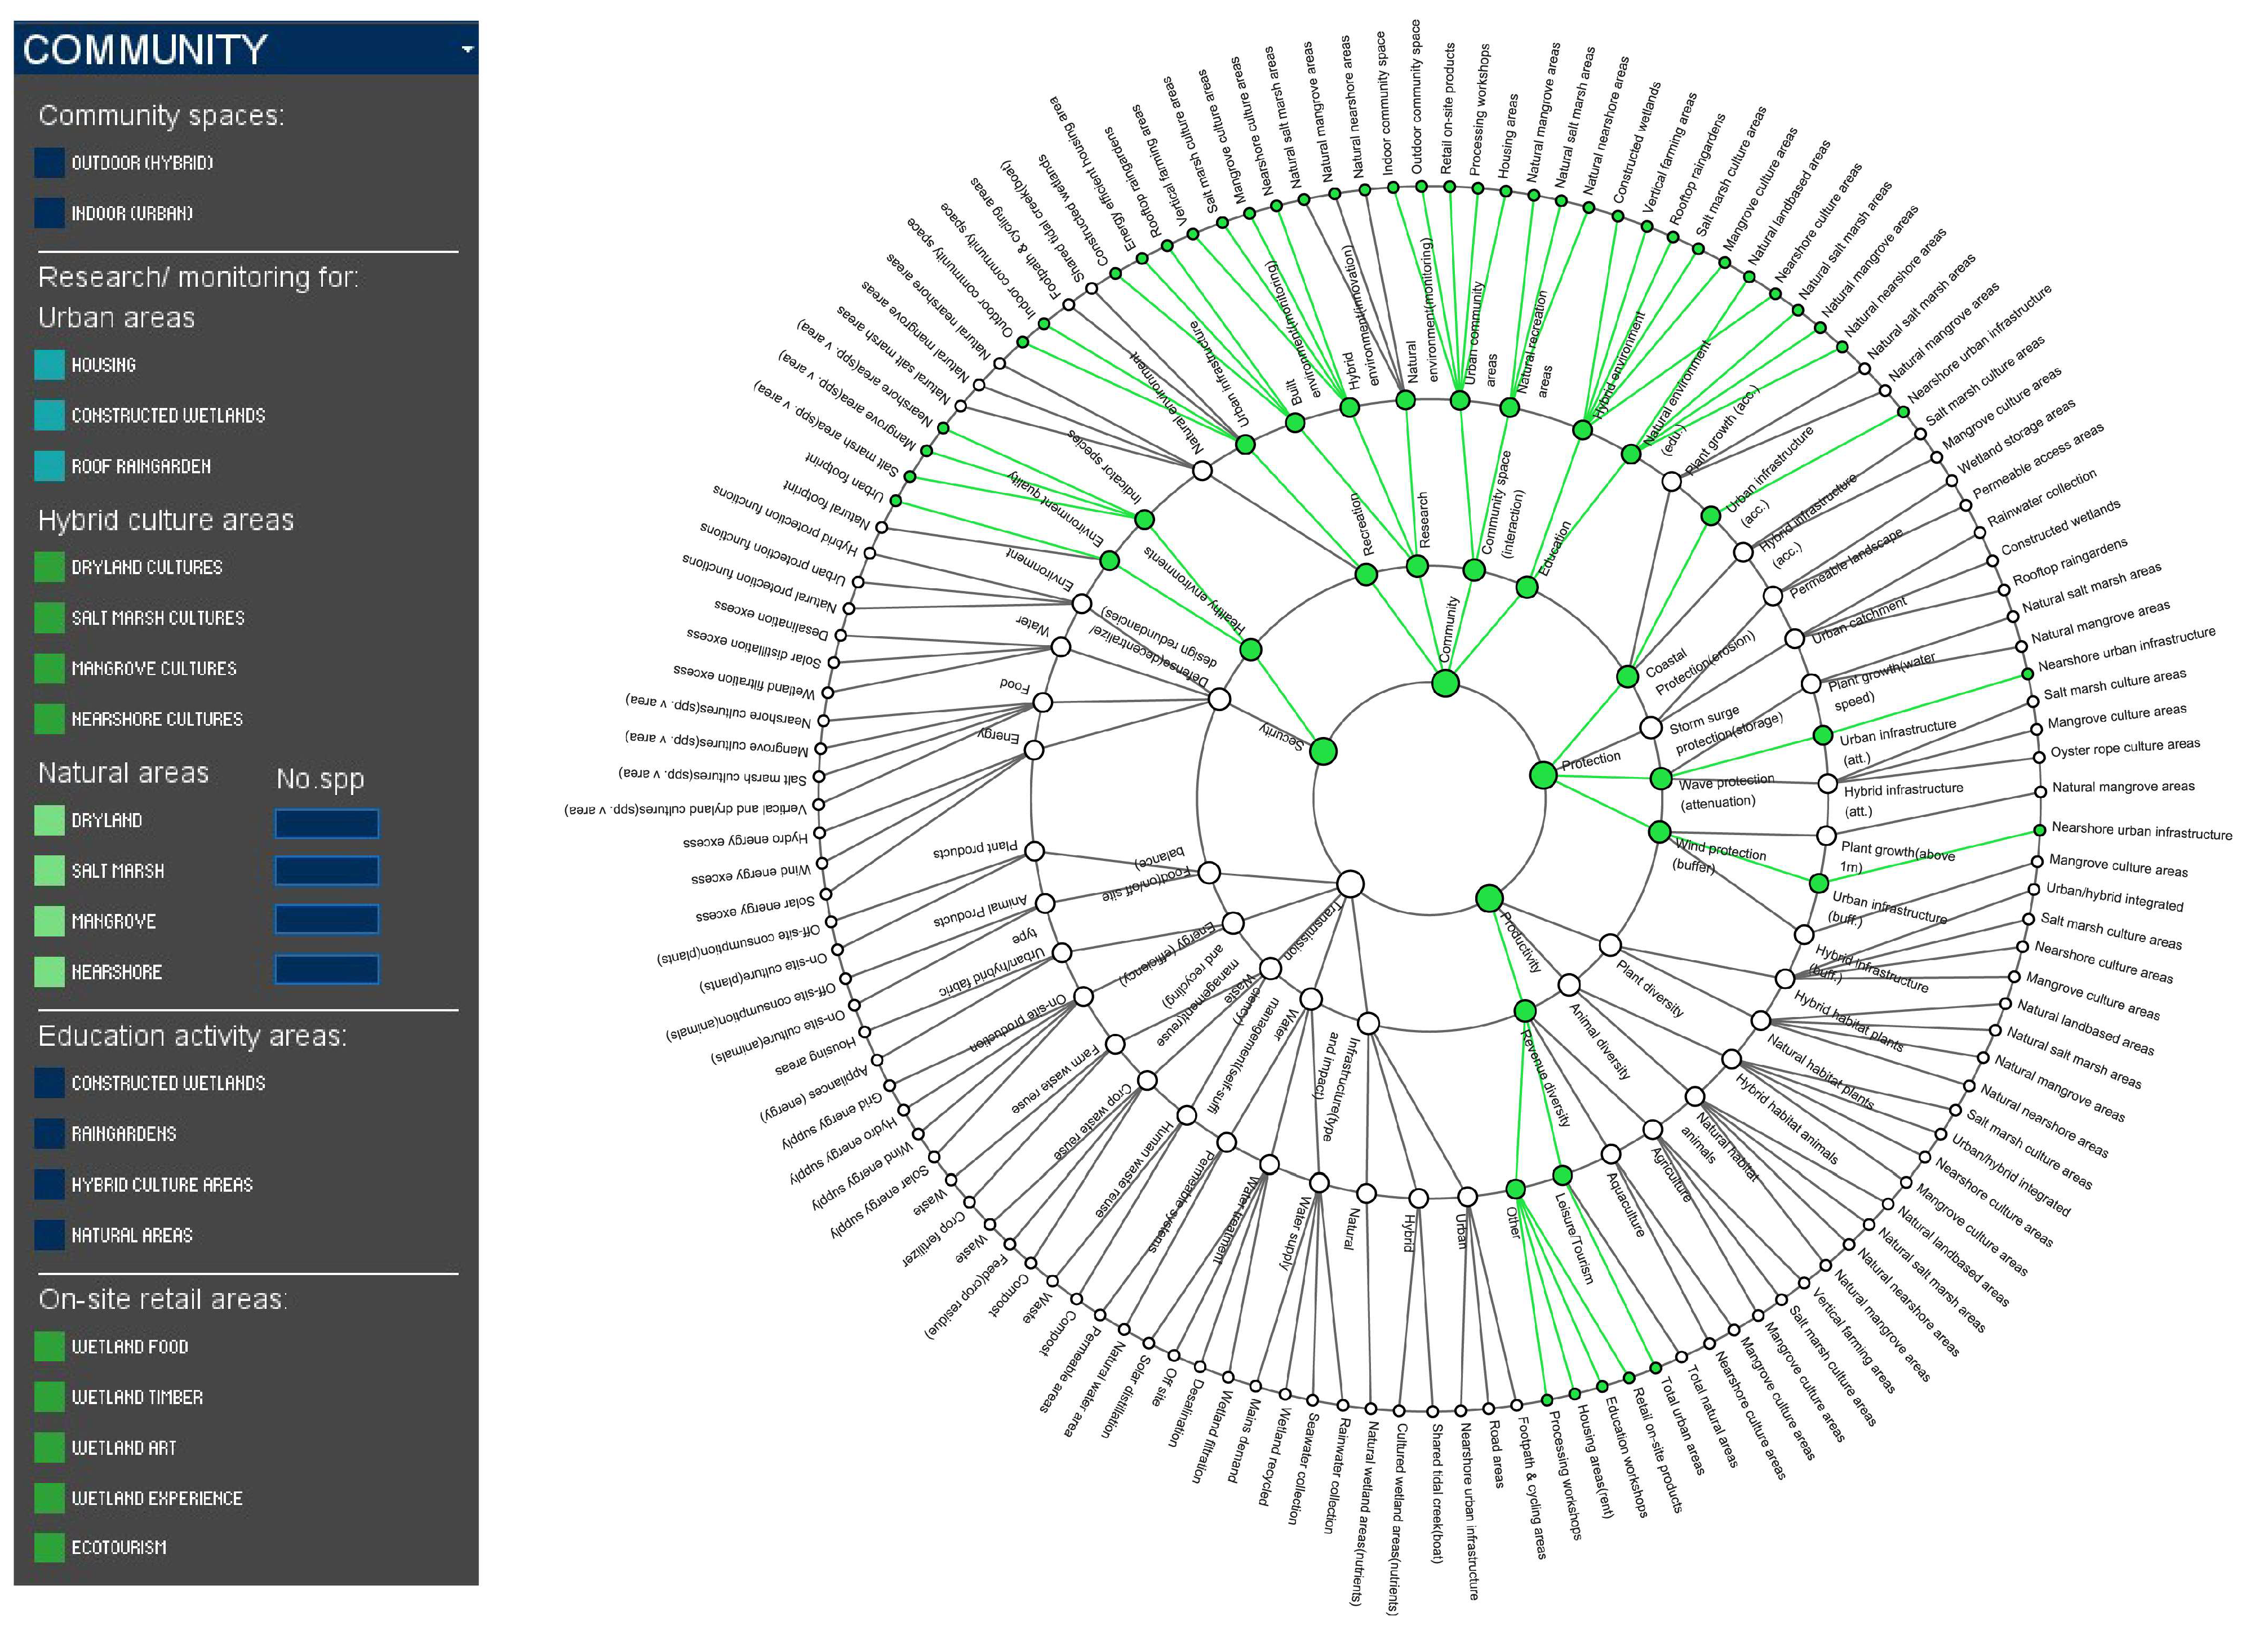The width and height of the screenshot is (2268, 1634).
Task: Click the Wetland Food green square
Action: point(49,1346)
